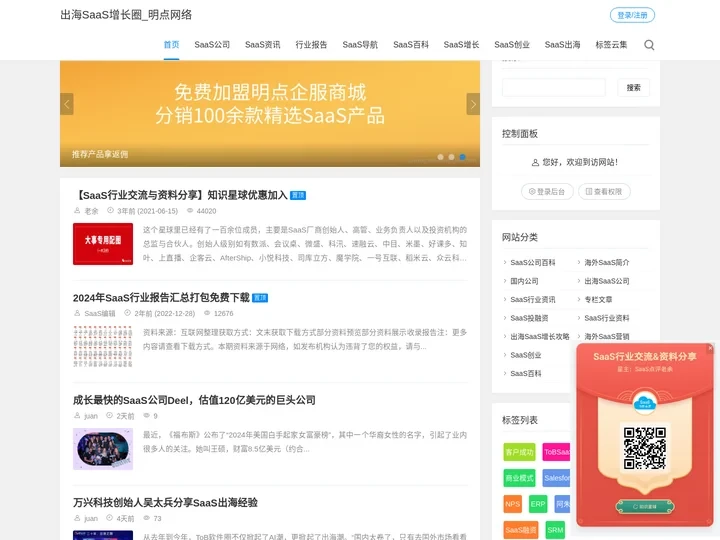Click the red 大事专用配图 thumbnail

(103, 244)
